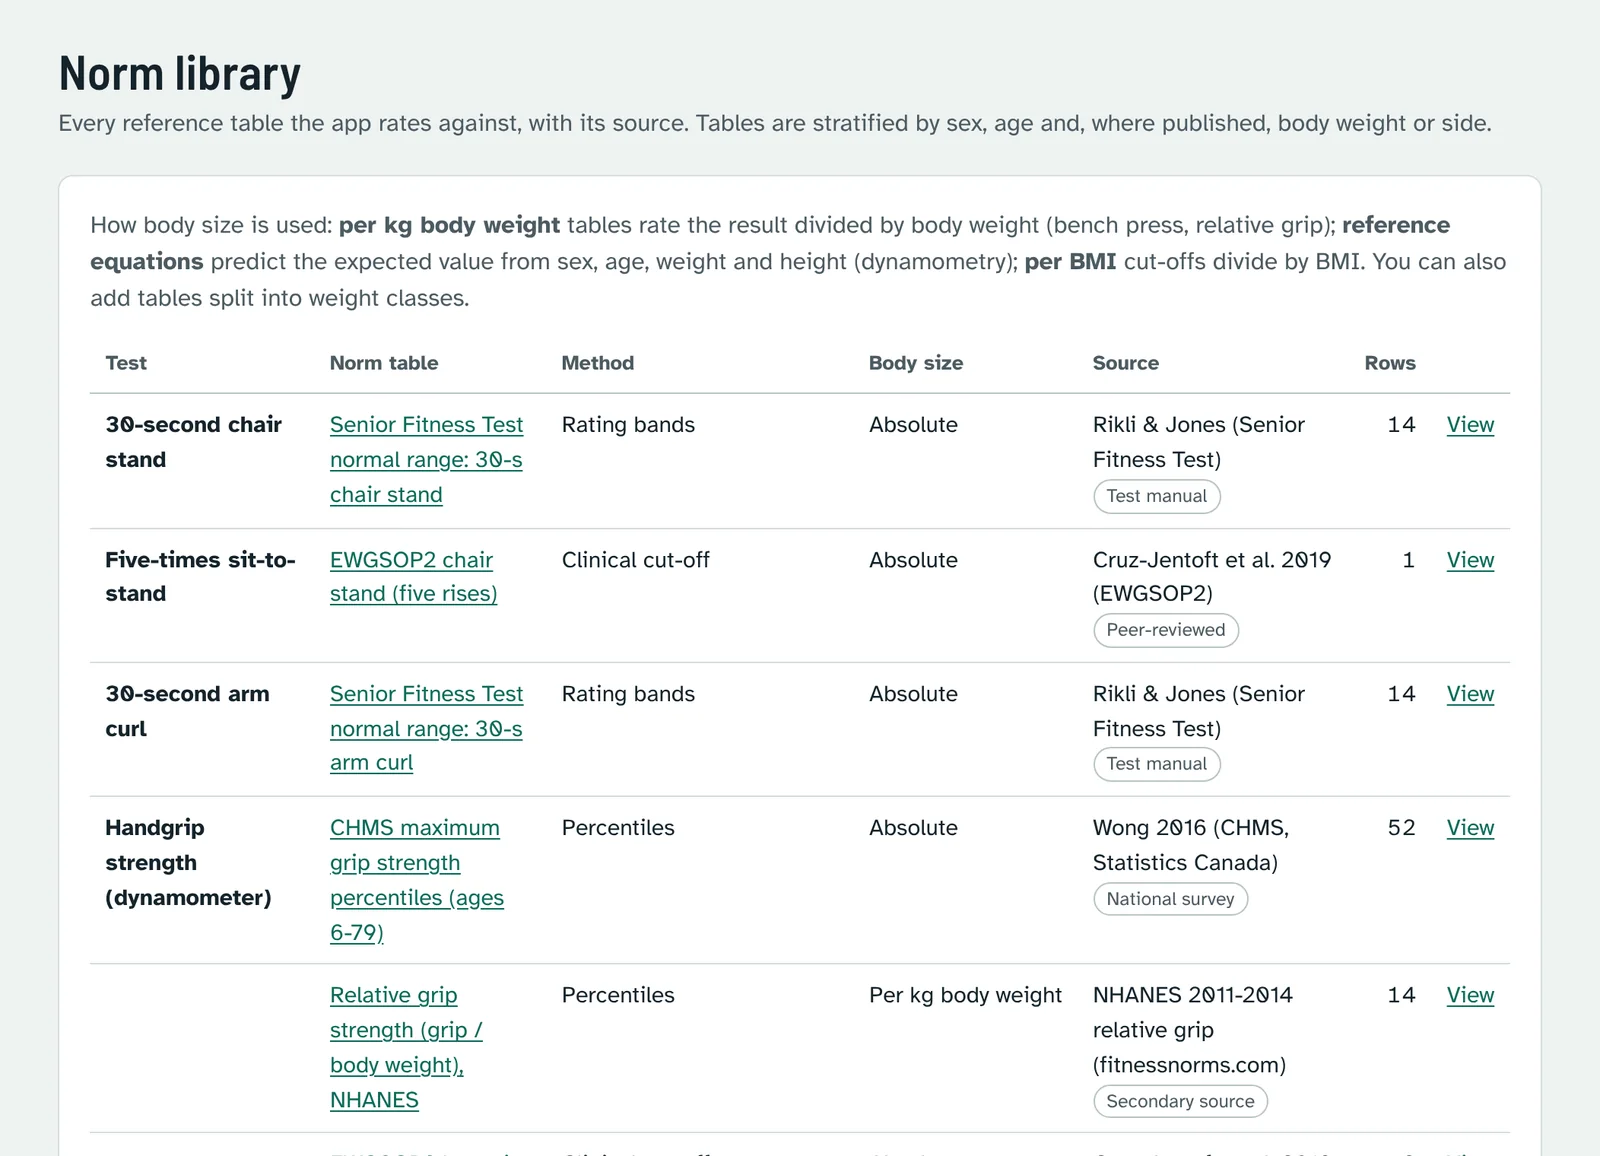Click the Method column header

coord(598,363)
